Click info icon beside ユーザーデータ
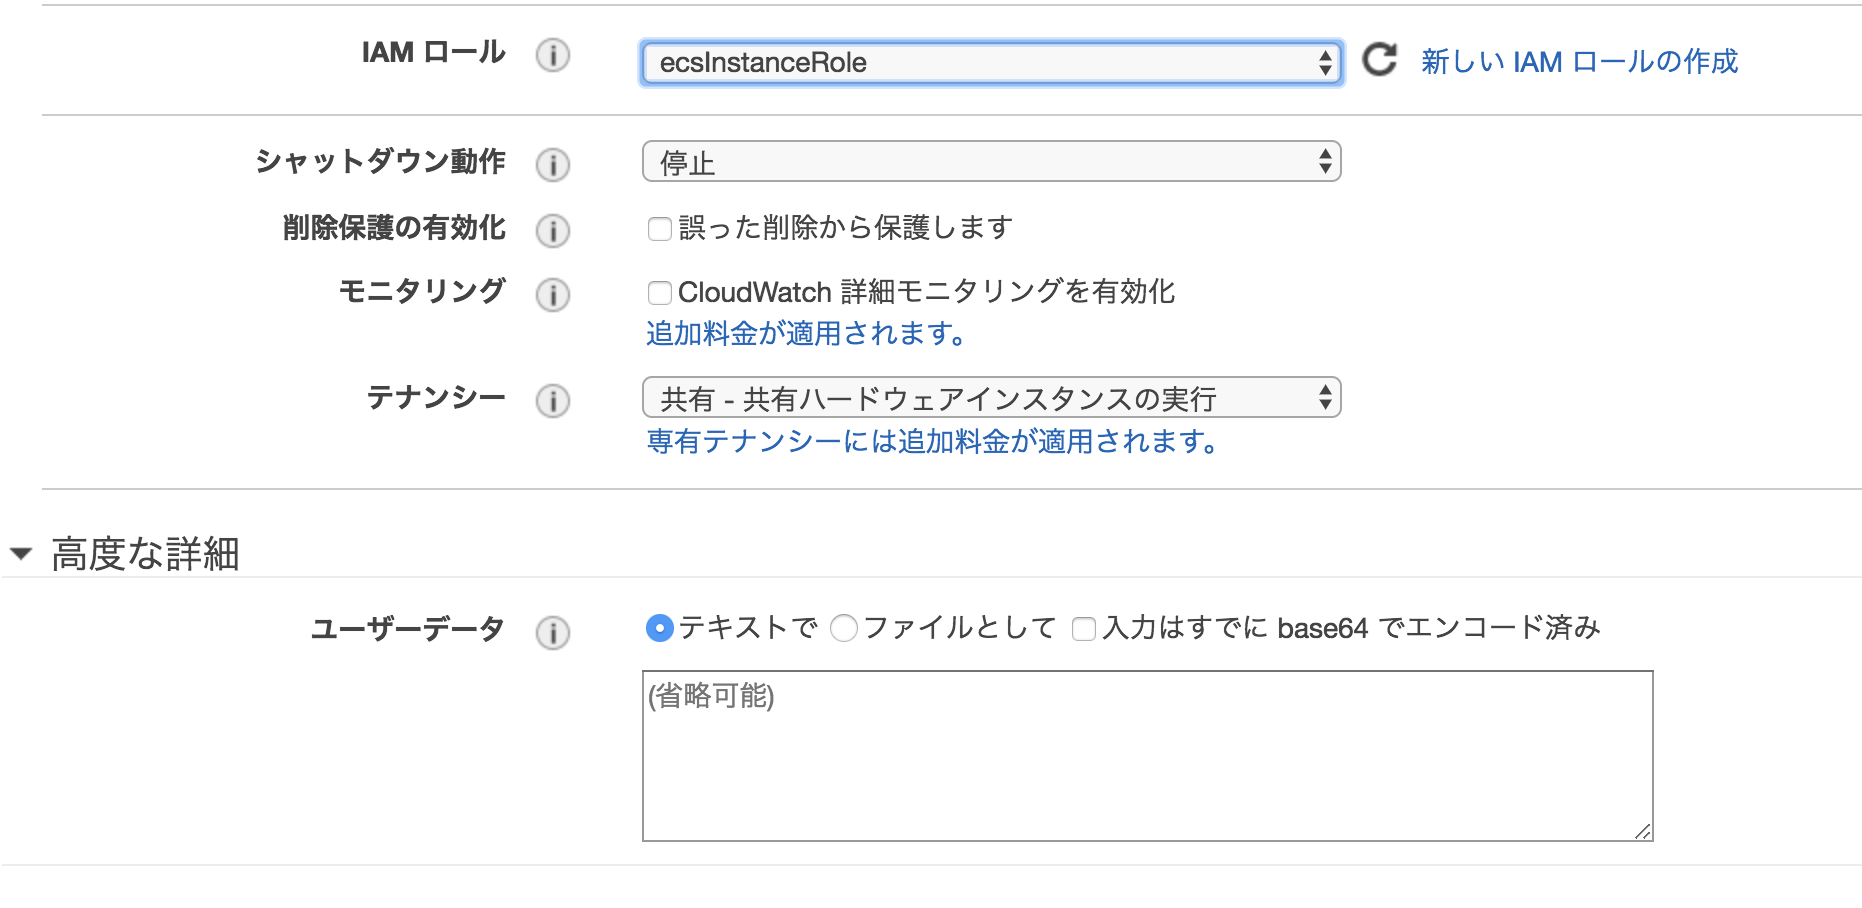The height and width of the screenshot is (908, 1862). tap(553, 632)
